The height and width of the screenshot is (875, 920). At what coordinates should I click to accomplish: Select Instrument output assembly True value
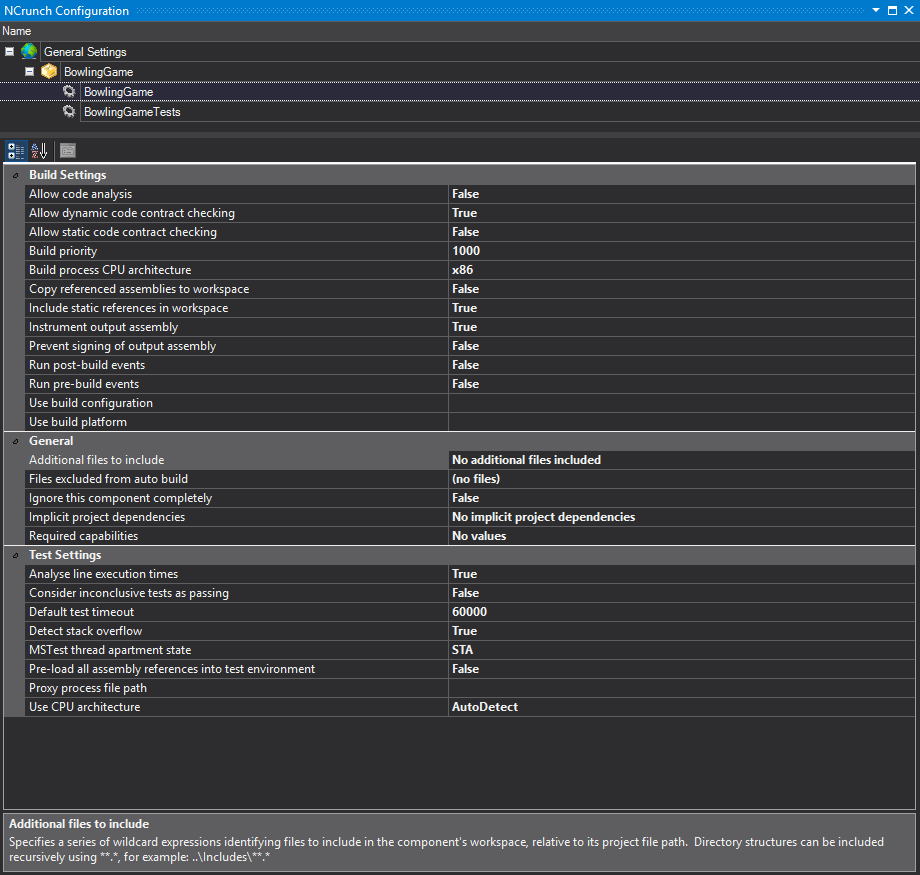(x=464, y=327)
